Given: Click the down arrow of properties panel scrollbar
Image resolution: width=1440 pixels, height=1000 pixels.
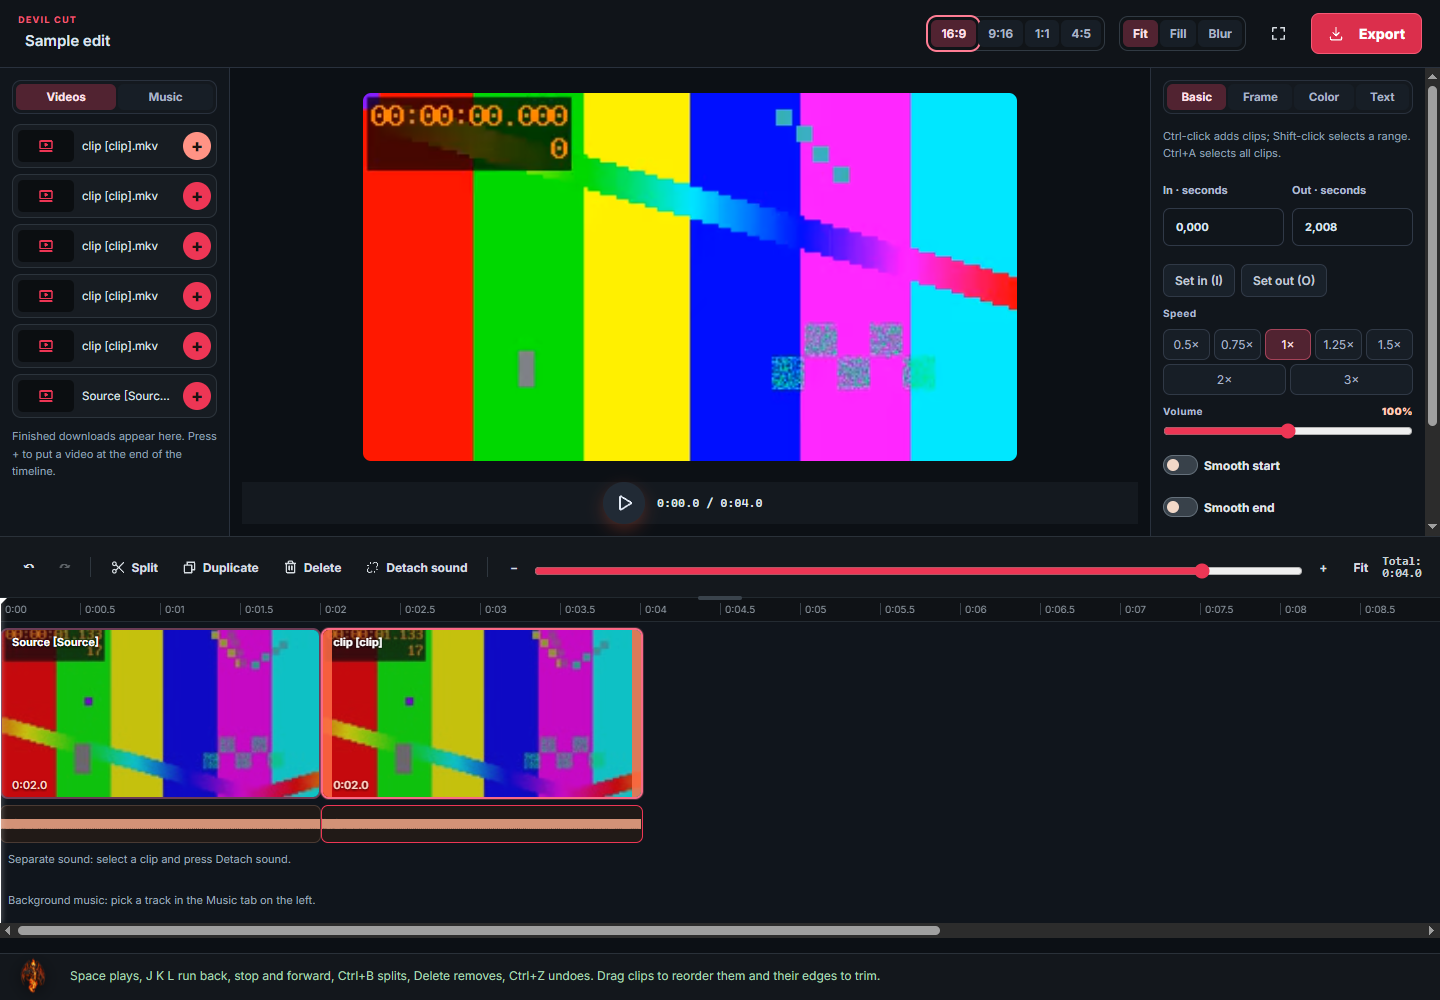Looking at the screenshot, I should point(1432,527).
